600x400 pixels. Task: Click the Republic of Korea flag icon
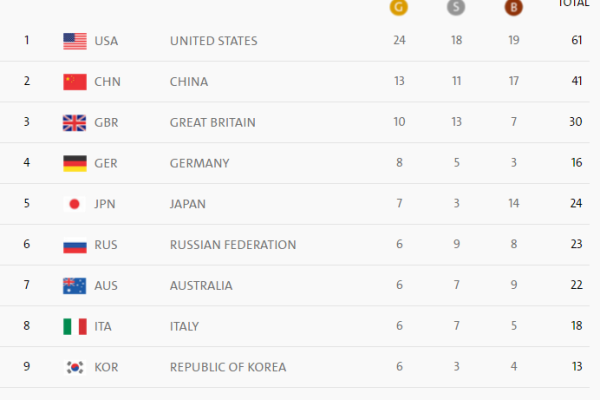coord(75,367)
